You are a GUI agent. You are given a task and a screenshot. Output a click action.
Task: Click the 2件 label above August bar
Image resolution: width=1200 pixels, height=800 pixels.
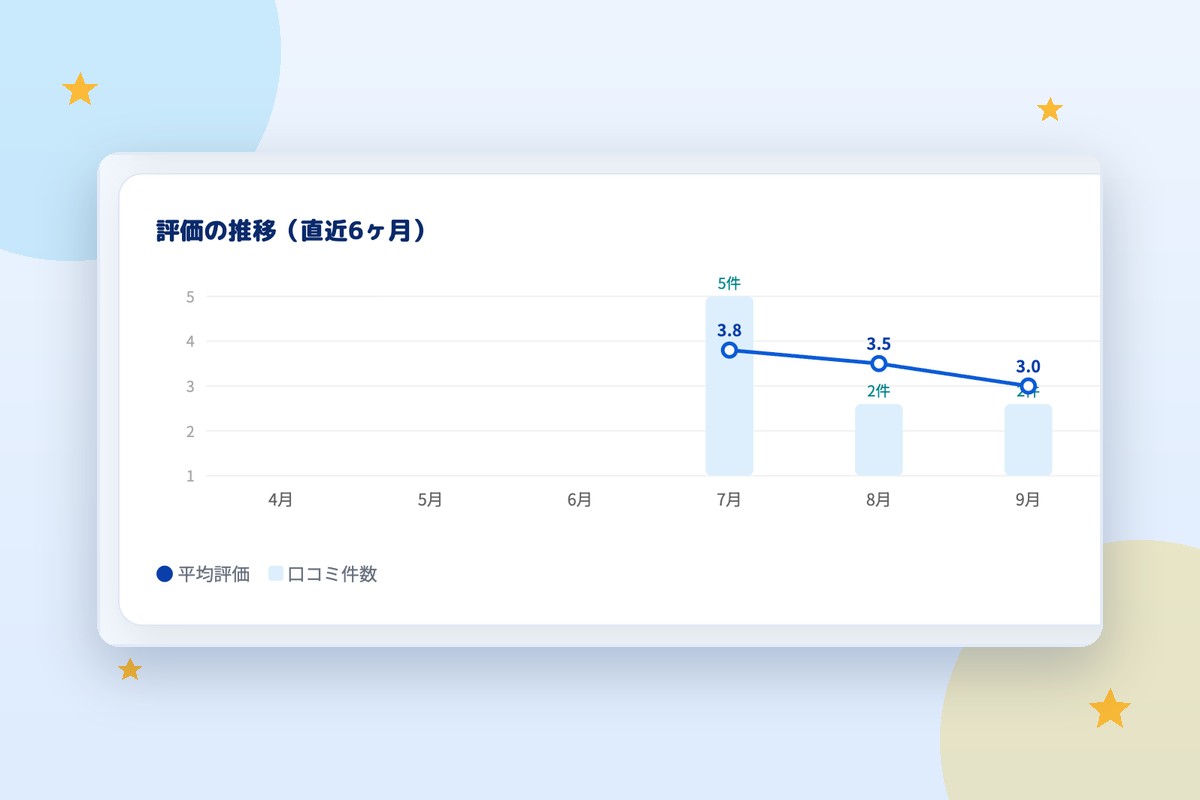pyautogui.click(x=879, y=391)
